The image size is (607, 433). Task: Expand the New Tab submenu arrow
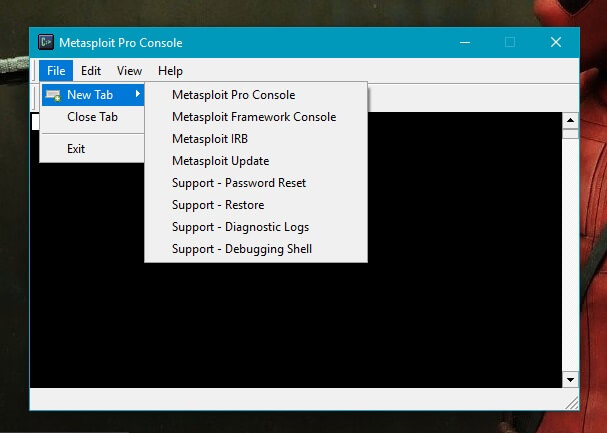point(137,94)
